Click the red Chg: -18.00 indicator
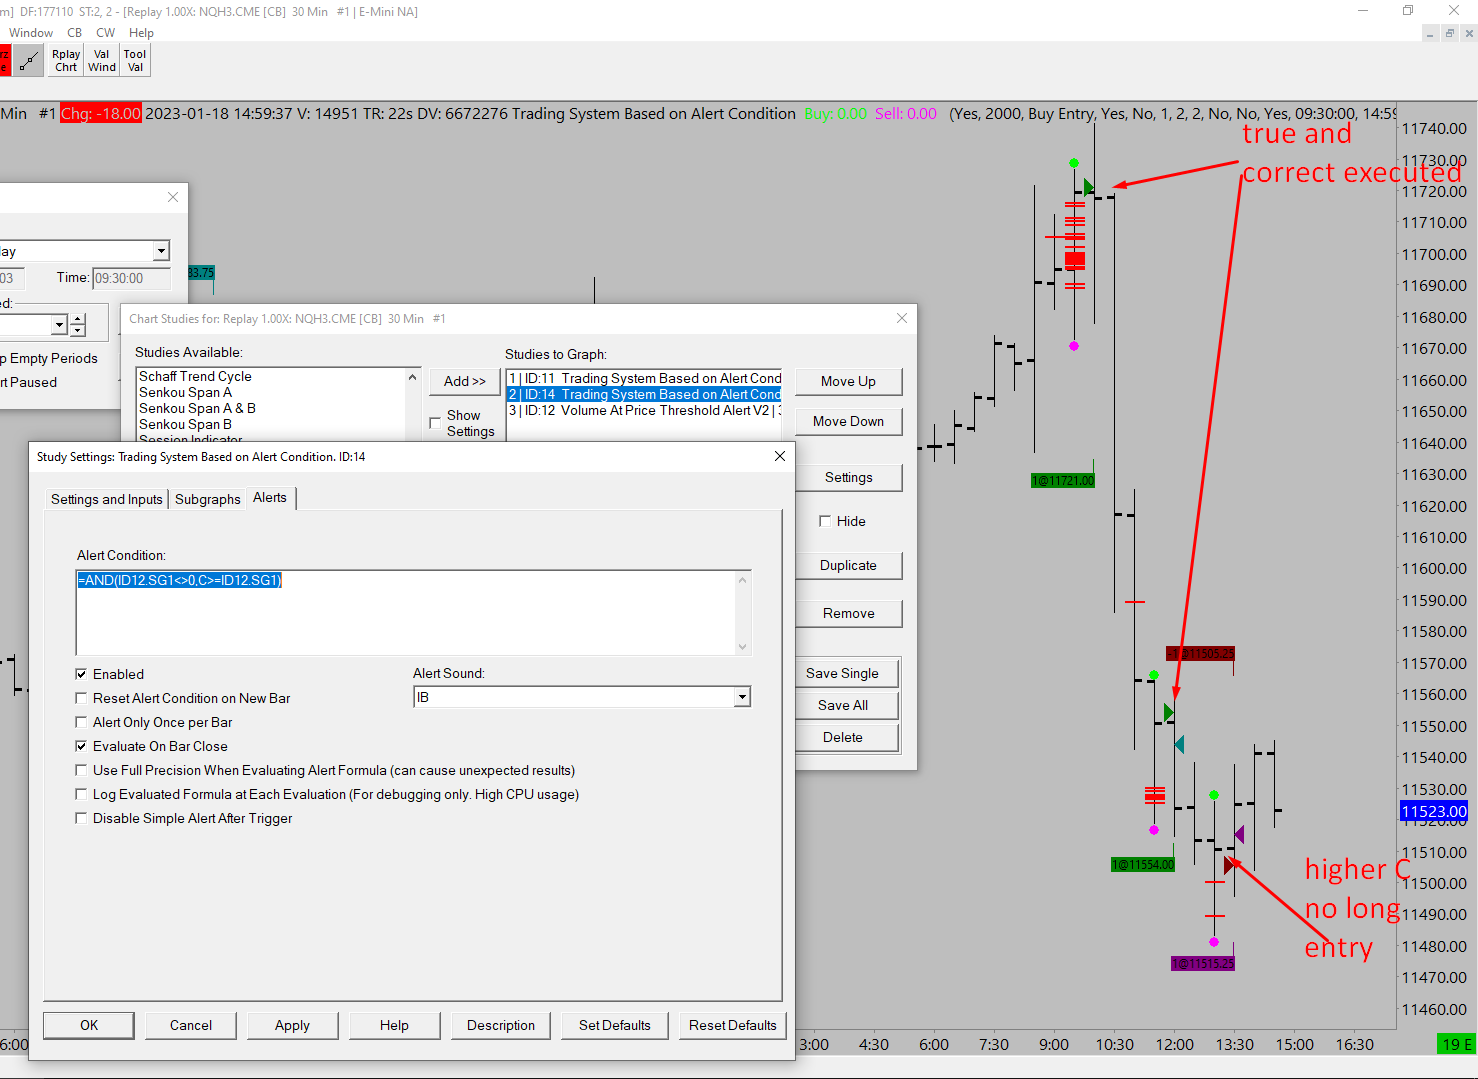Viewport: 1478px width, 1079px height. point(101,114)
